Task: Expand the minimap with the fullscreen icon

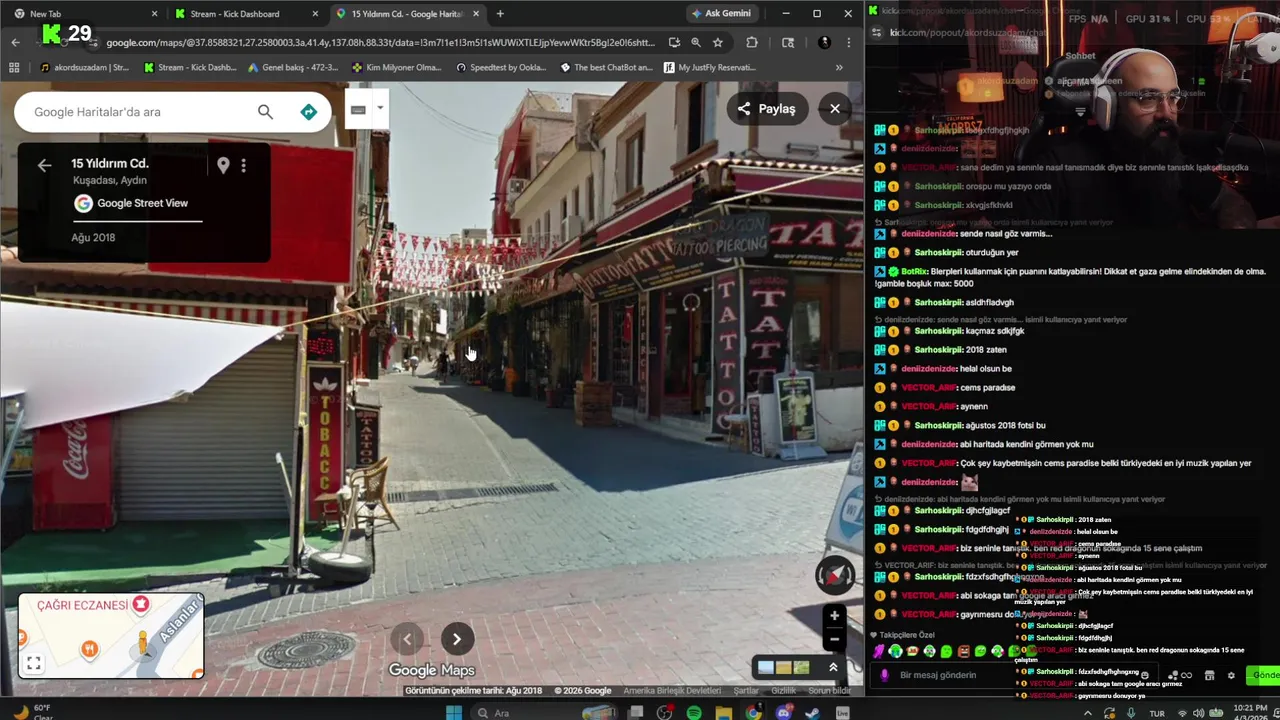Action: 34,663
